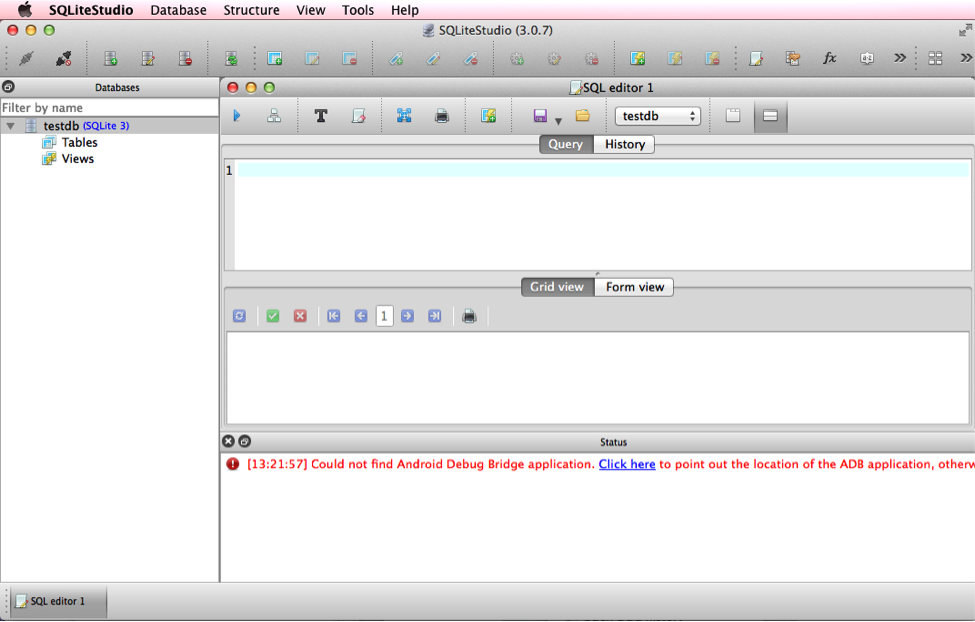Toggle Grid view display mode
975x622 pixels.
(556, 287)
